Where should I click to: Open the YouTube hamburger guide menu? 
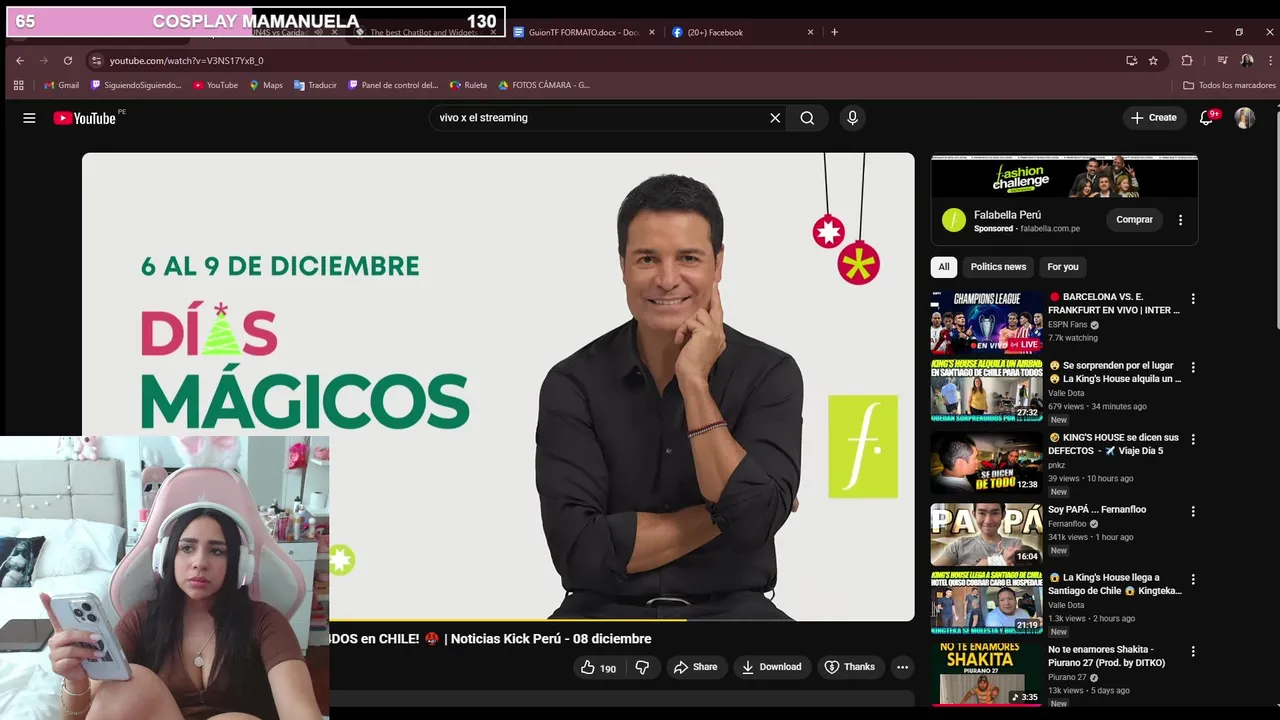click(29, 118)
